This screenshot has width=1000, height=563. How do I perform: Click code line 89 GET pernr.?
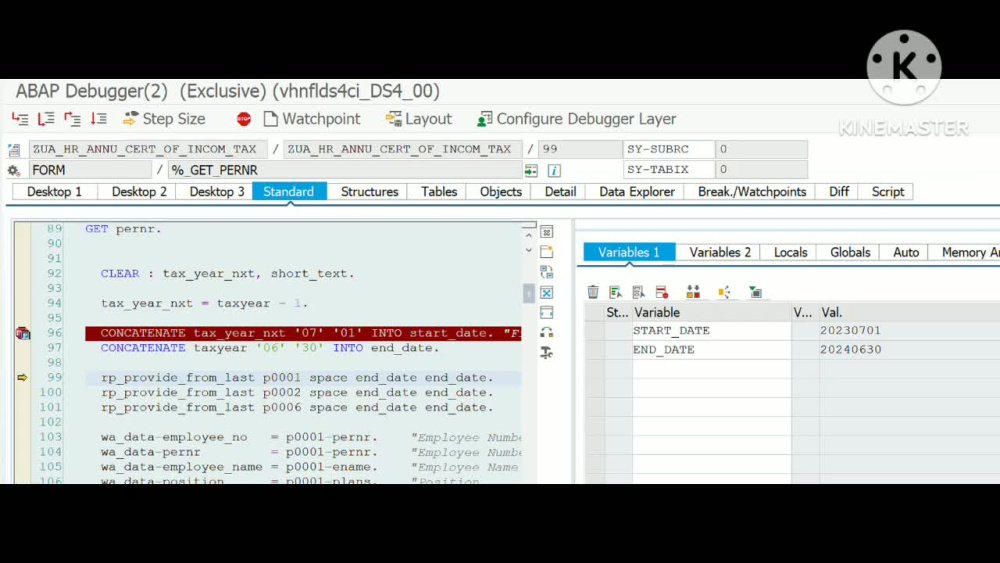coord(124,229)
